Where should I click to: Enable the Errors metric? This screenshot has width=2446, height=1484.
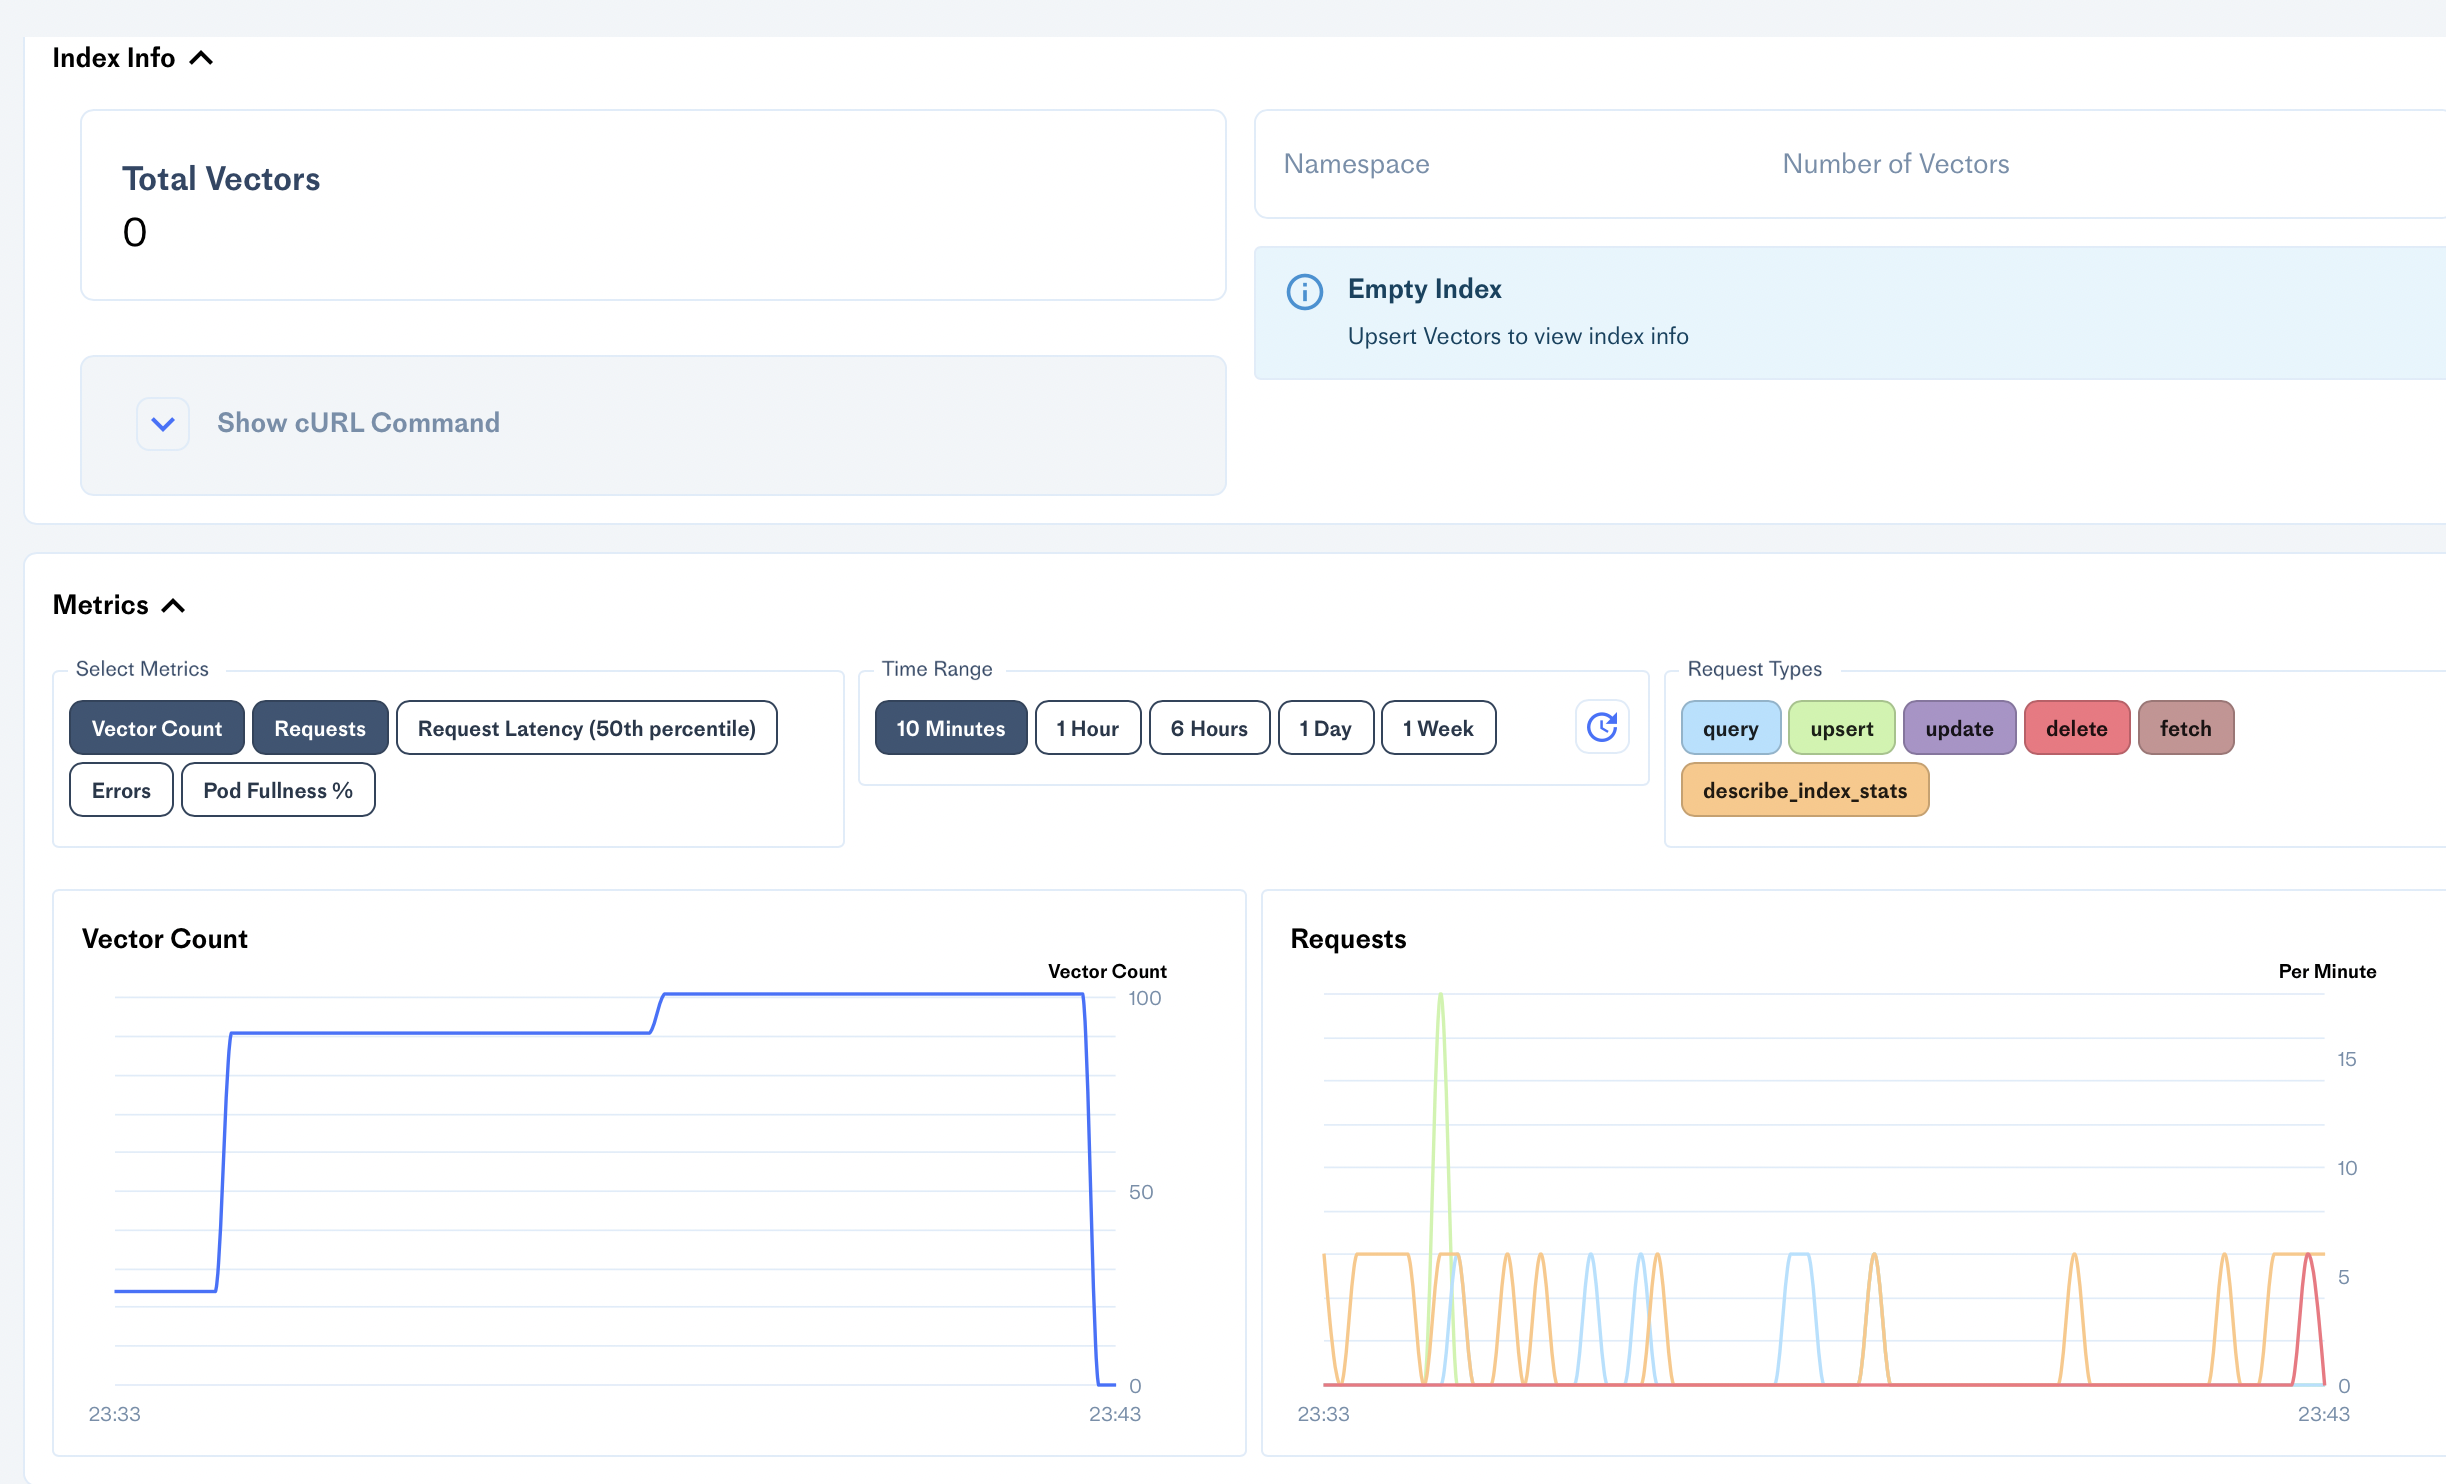121,790
